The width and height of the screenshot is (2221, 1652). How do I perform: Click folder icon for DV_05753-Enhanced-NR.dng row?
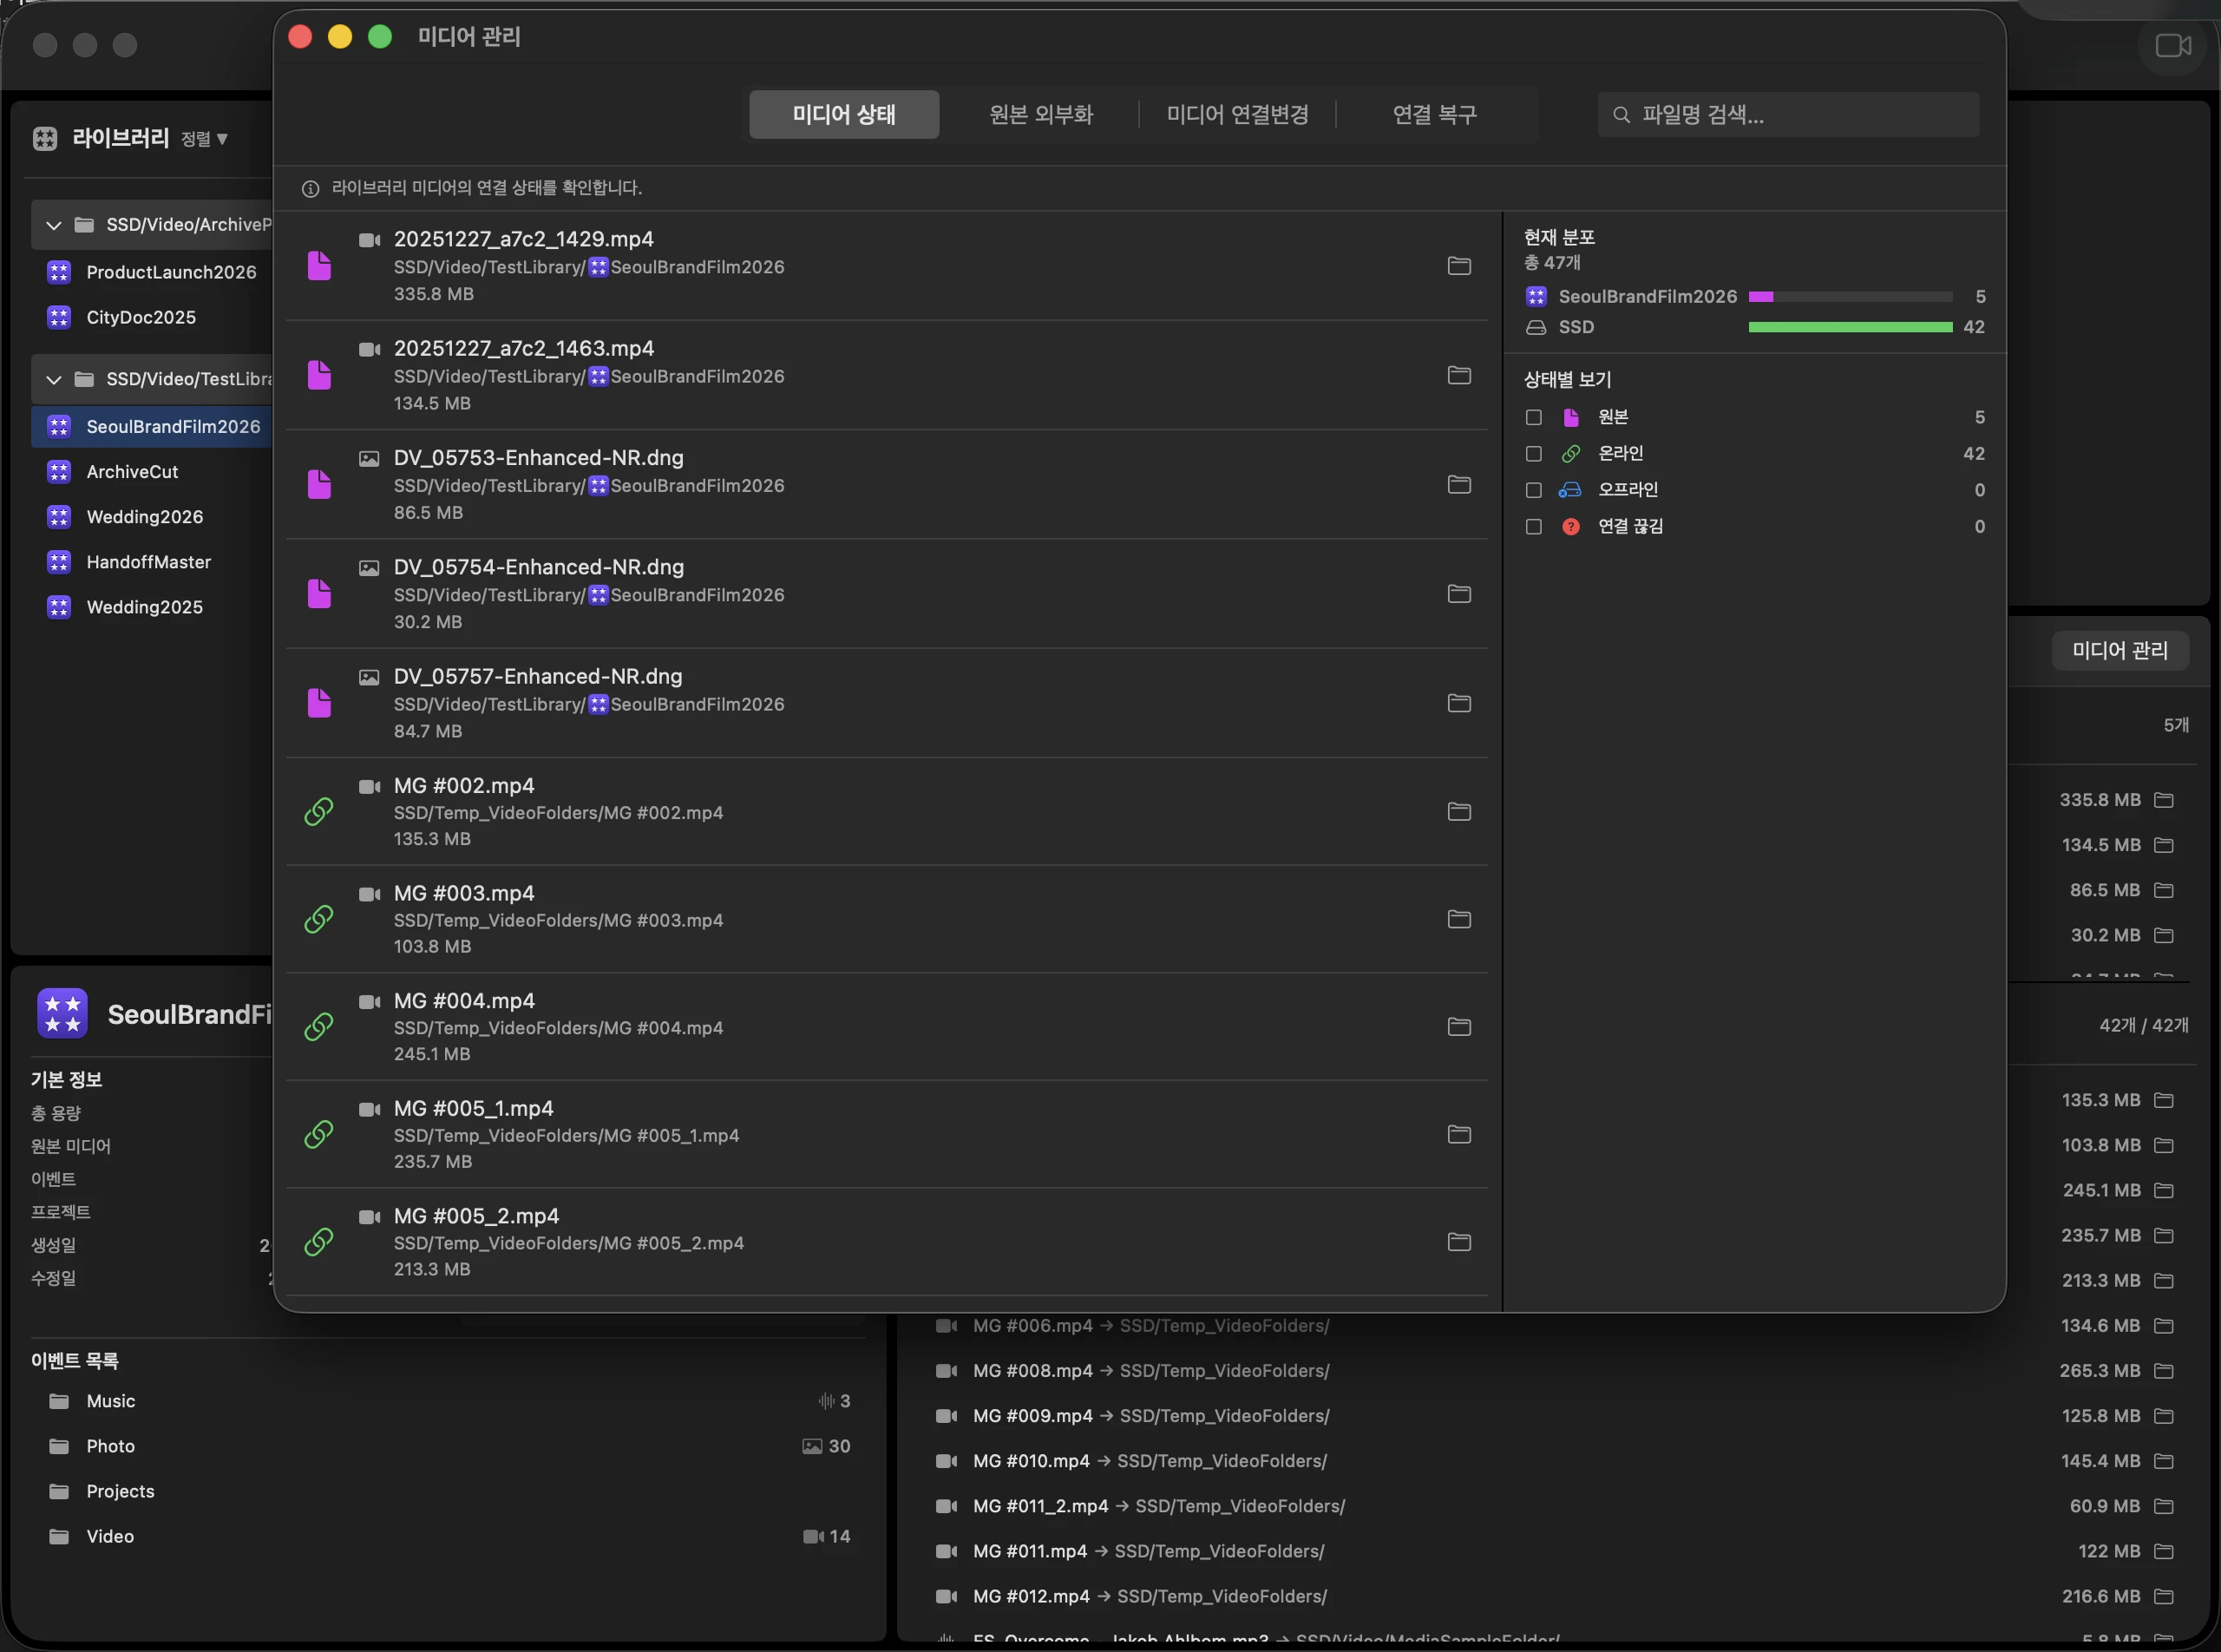(x=1459, y=484)
